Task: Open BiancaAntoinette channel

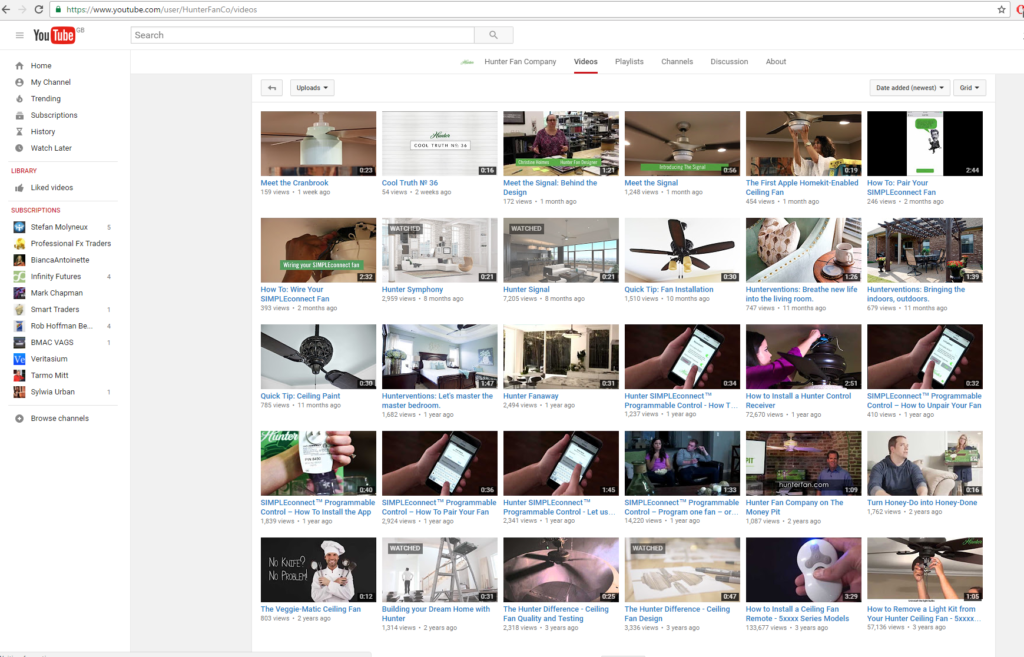Action: (x=60, y=260)
